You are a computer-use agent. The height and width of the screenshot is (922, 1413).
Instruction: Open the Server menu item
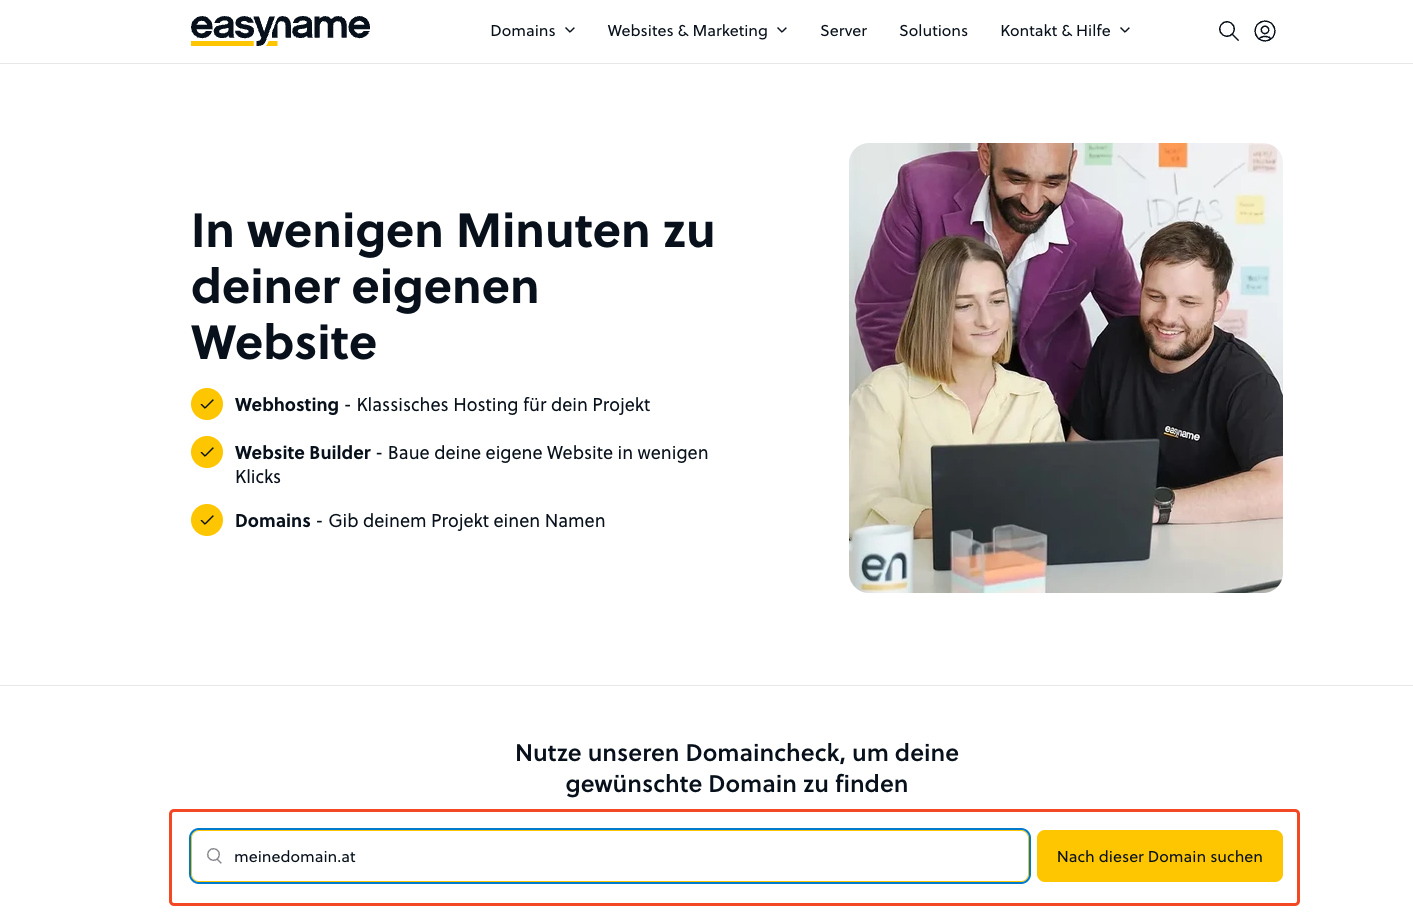pyautogui.click(x=843, y=31)
